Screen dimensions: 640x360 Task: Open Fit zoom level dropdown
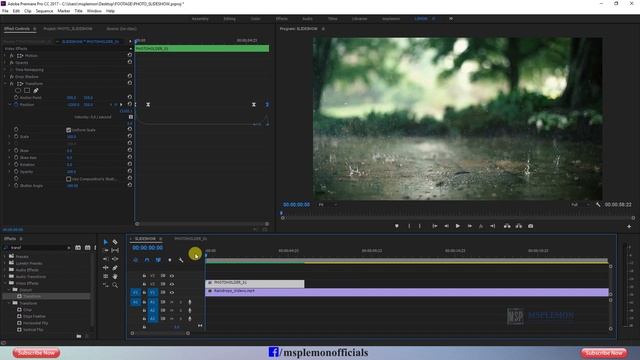328,204
